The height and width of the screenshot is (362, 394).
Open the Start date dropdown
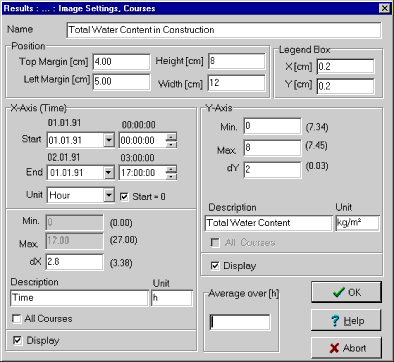(109, 140)
